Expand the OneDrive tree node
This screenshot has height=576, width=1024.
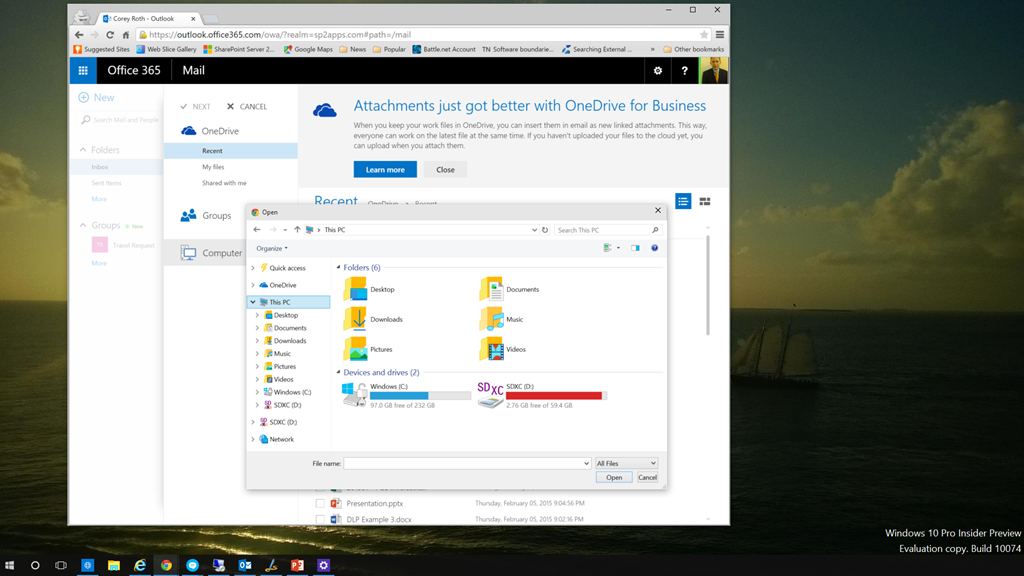253,285
